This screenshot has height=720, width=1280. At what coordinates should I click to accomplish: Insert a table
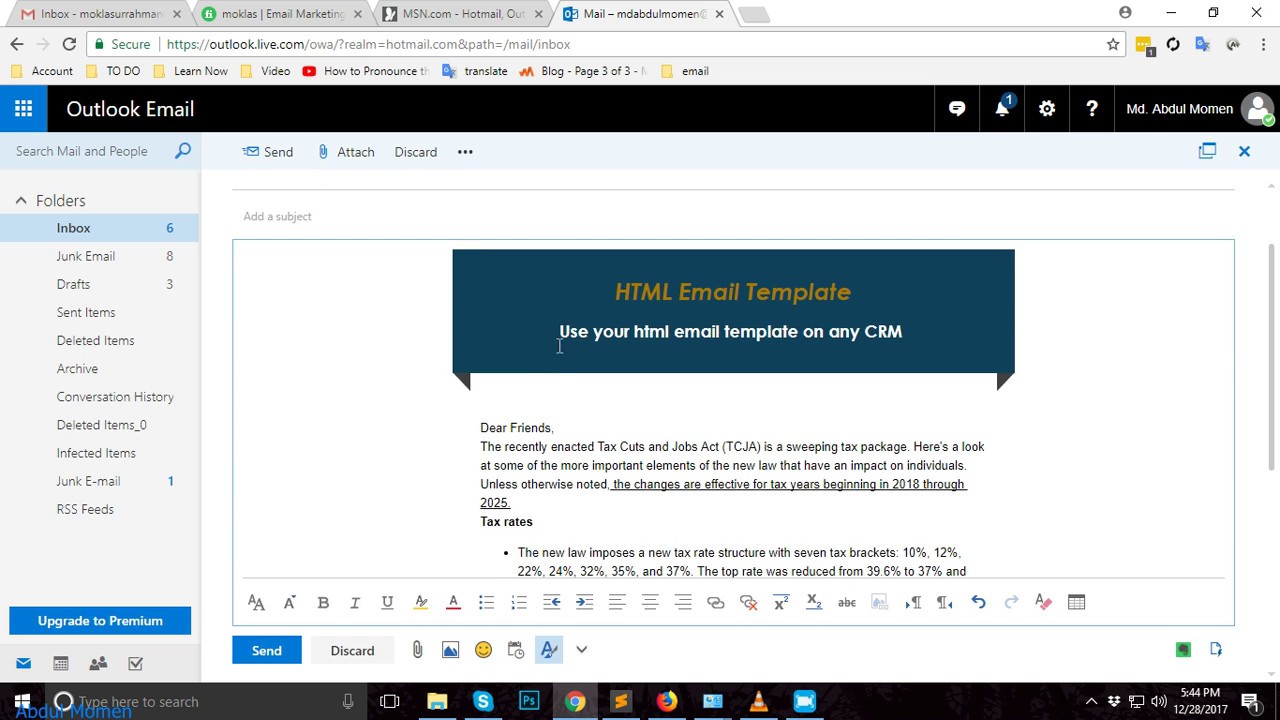pyautogui.click(x=1076, y=602)
